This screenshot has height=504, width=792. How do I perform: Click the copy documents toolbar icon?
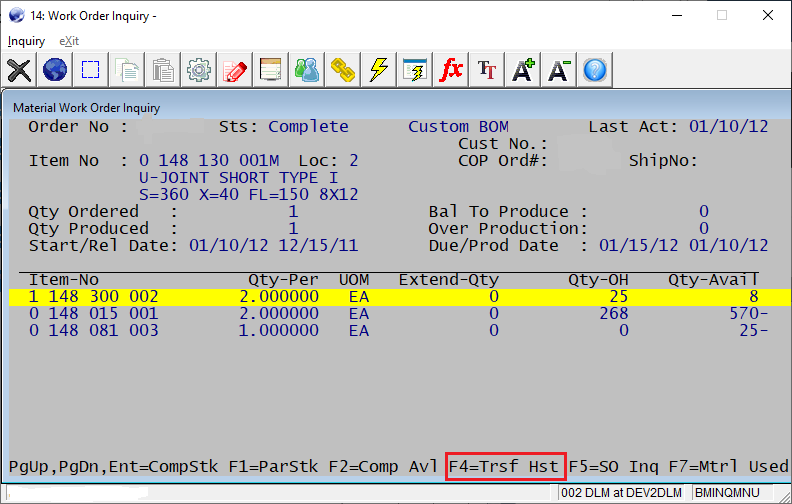click(x=127, y=70)
